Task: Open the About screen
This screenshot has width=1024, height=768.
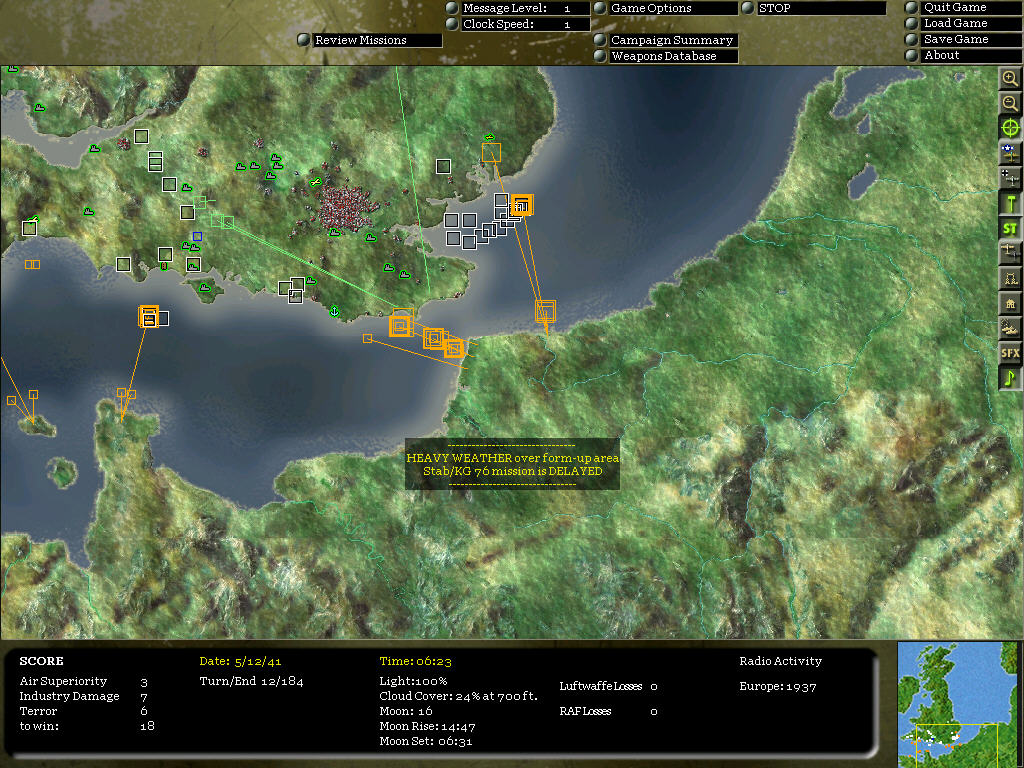Action: tap(971, 56)
